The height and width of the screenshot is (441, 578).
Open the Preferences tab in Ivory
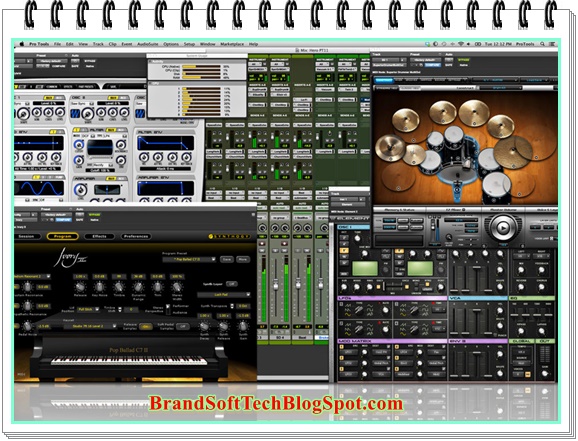[136, 236]
